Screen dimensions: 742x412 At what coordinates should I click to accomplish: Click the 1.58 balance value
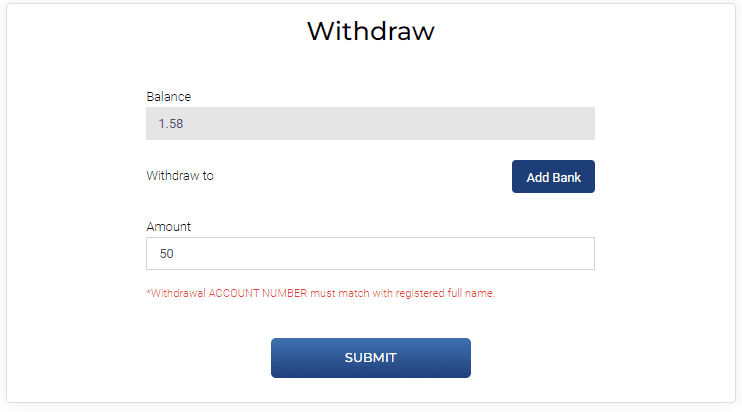(x=170, y=123)
